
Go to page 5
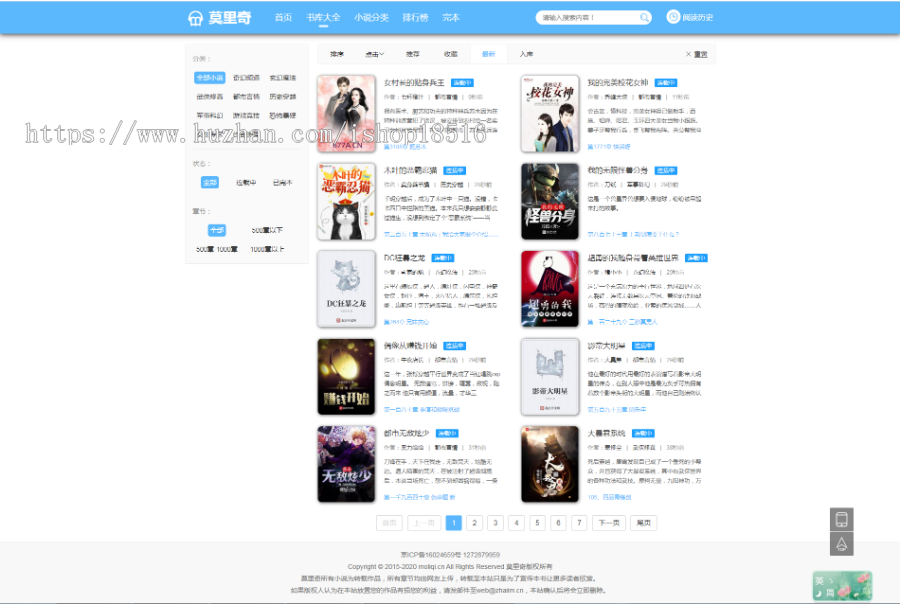(537, 523)
